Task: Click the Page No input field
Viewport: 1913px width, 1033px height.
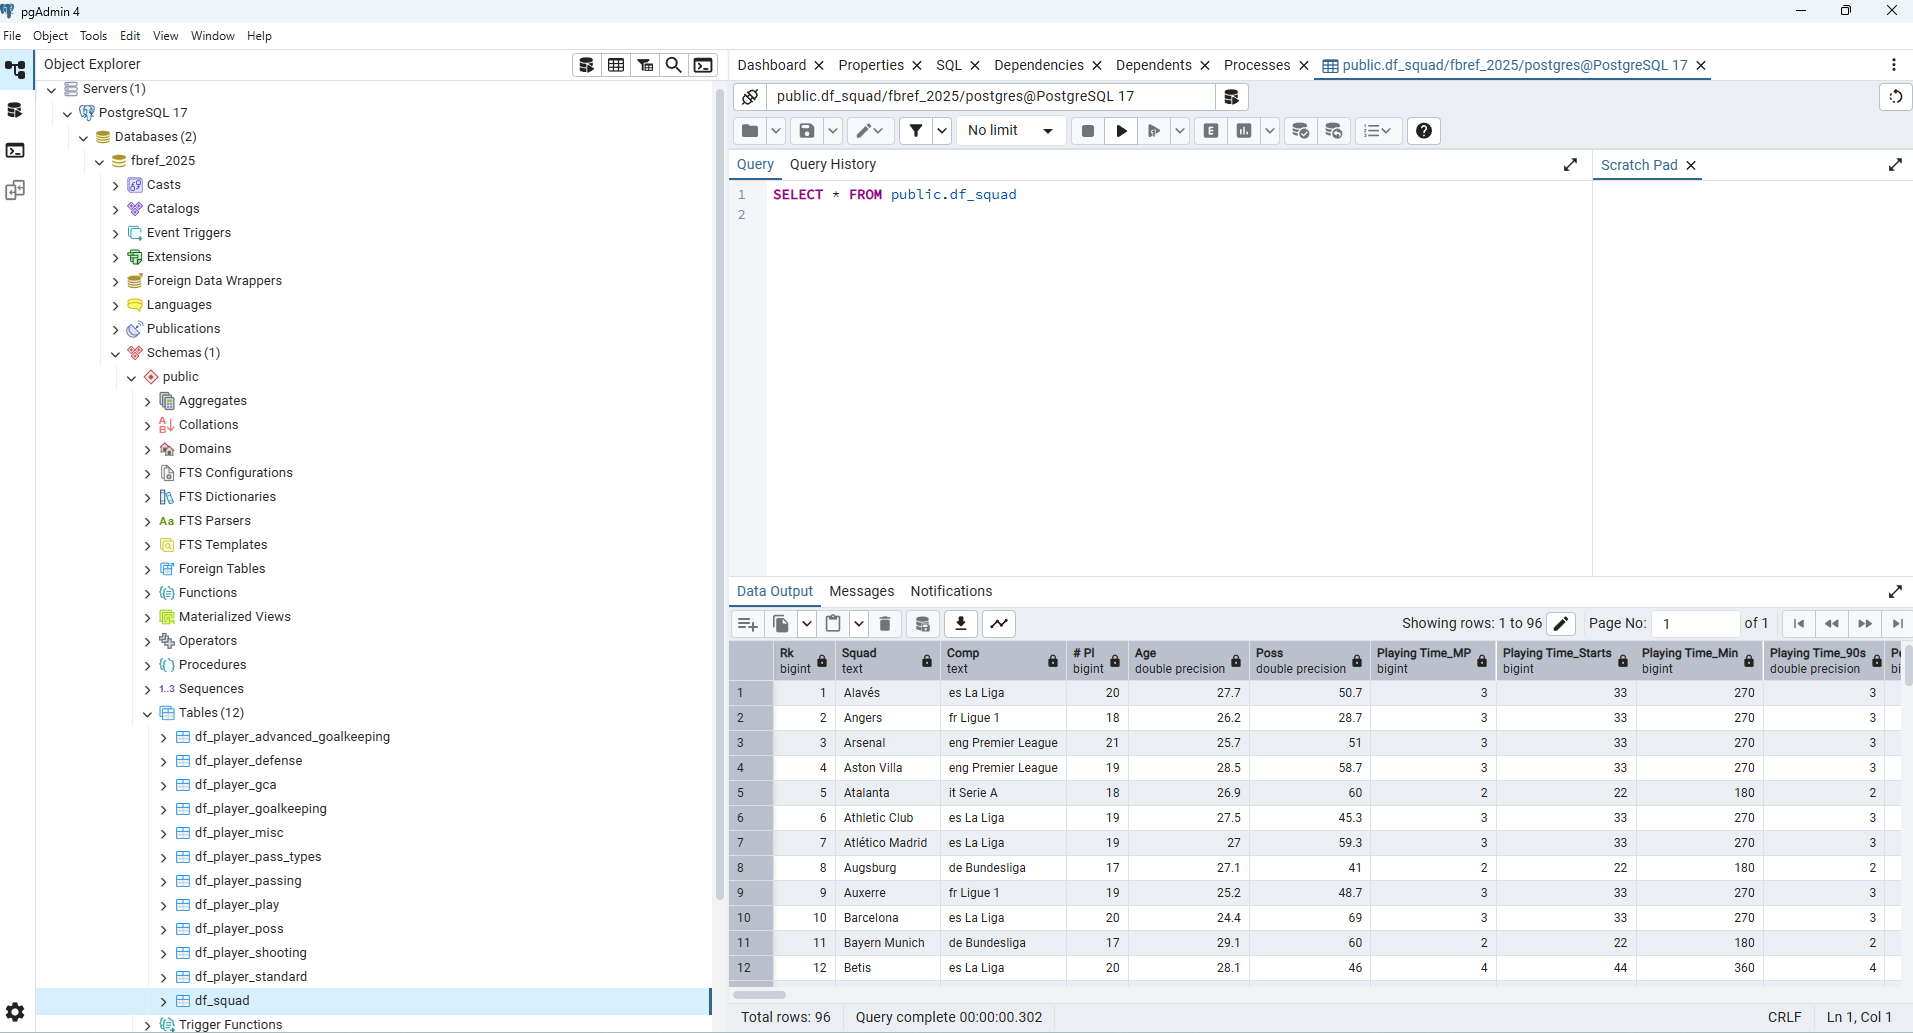Action: [x=1696, y=624]
